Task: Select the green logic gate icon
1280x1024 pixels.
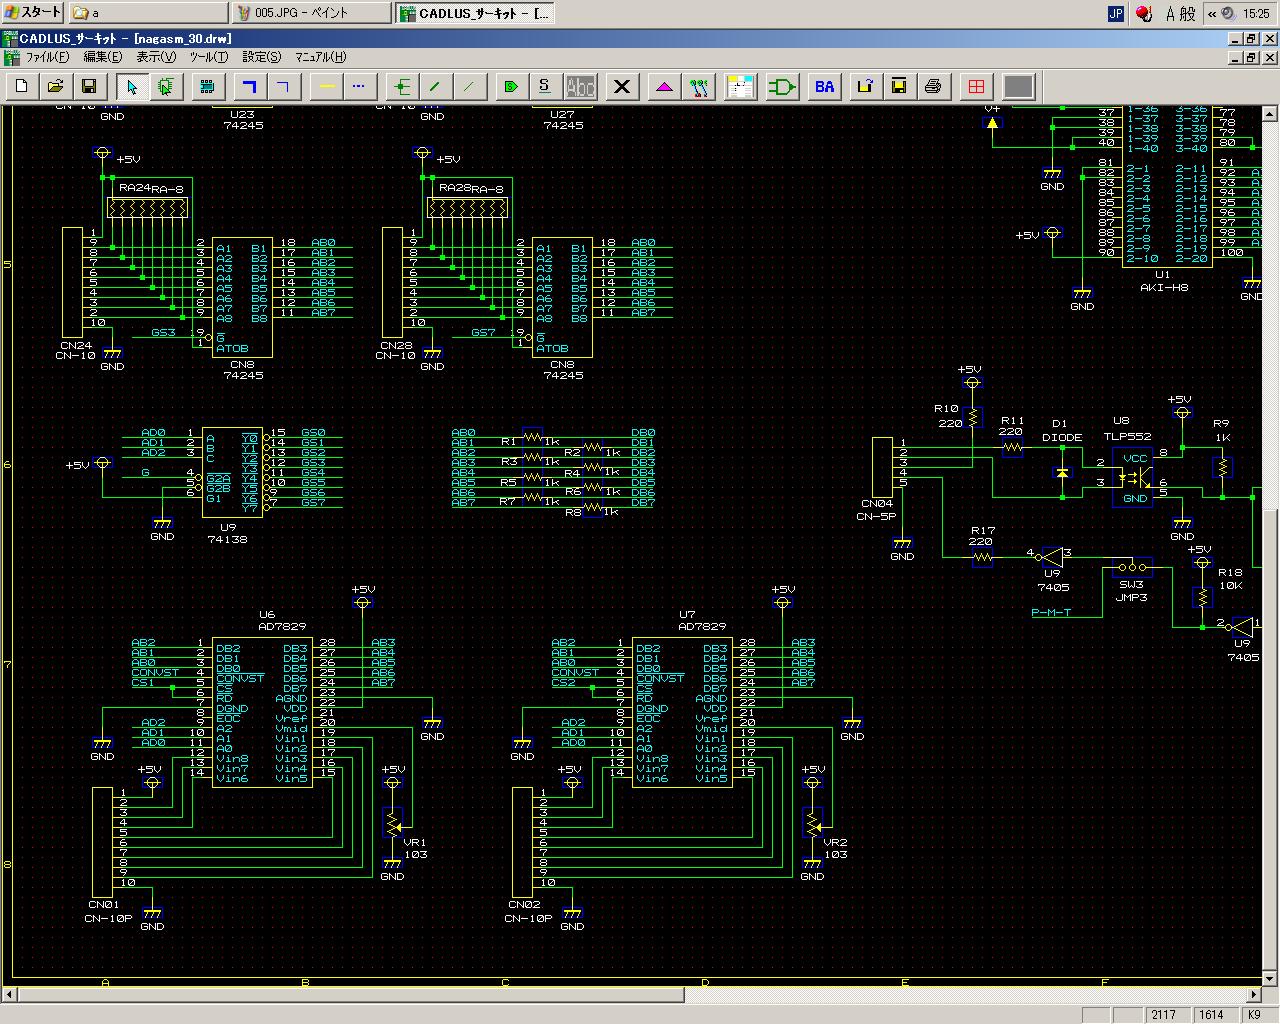Action: click(782, 87)
